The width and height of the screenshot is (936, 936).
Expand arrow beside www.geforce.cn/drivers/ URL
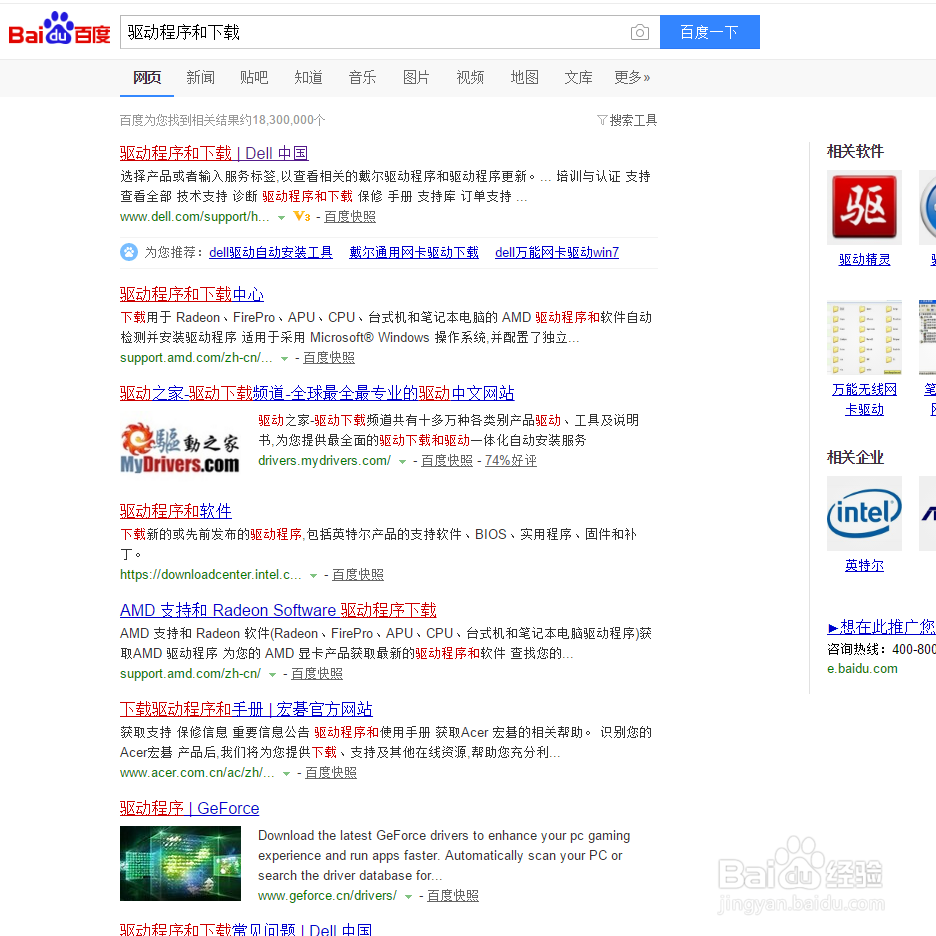[408, 897]
